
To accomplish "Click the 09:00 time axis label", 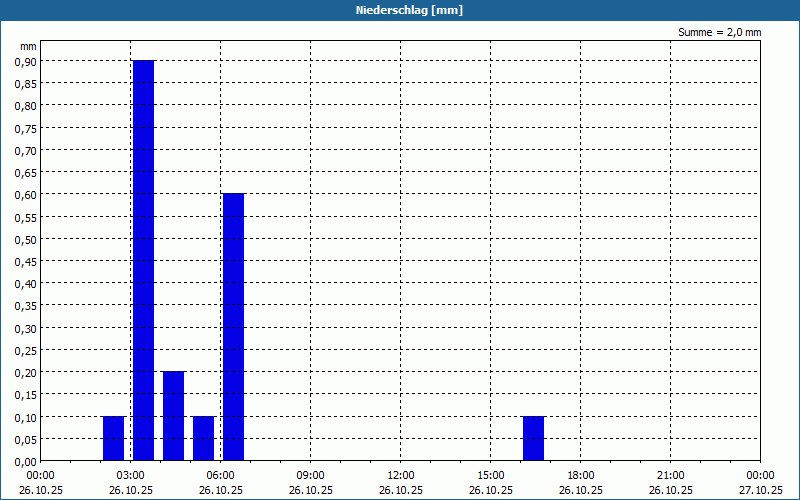I will [x=311, y=476].
